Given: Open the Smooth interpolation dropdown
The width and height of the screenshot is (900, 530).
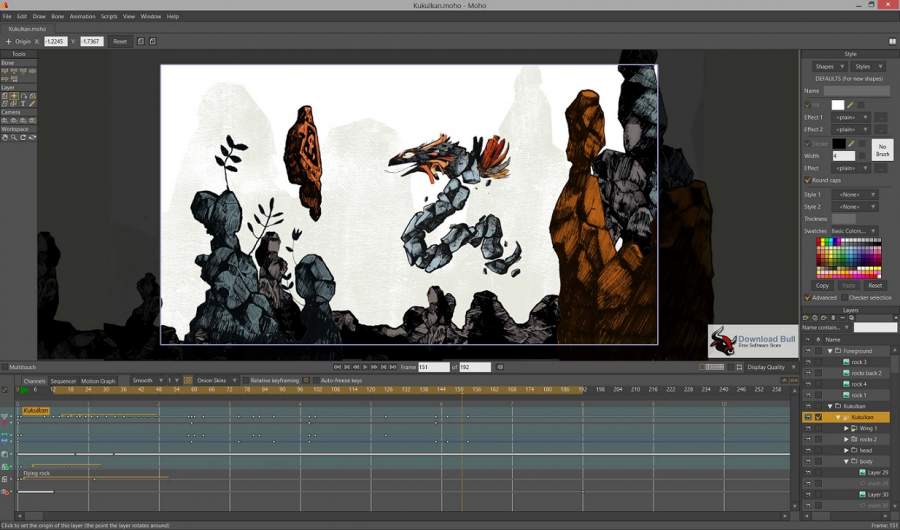Looking at the screenshot, I should (x=147, y=380).
